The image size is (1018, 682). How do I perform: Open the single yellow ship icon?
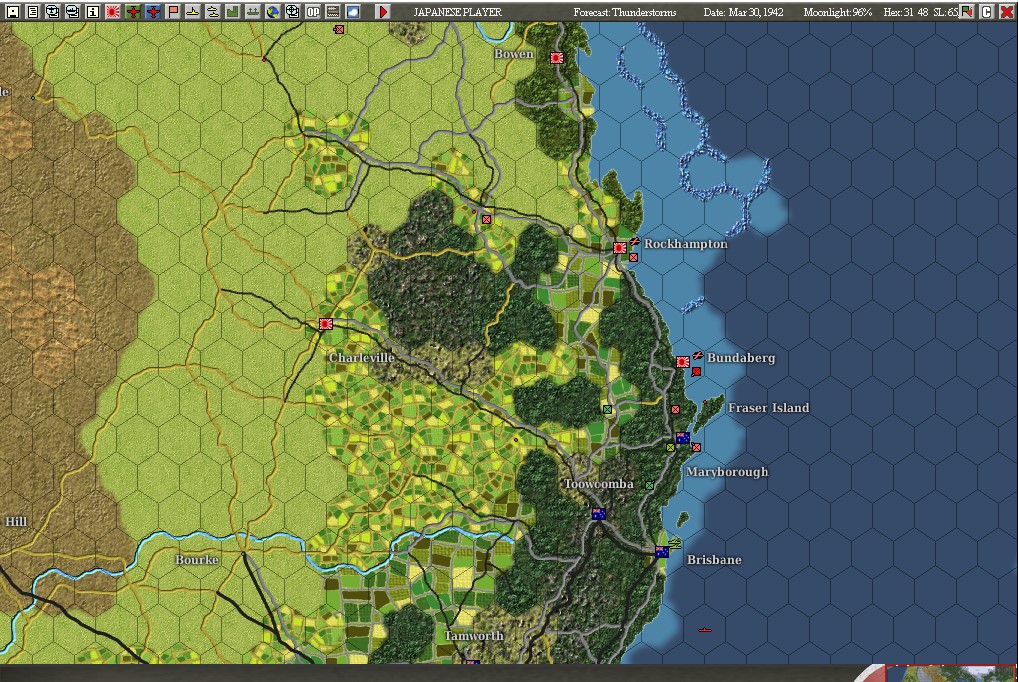pyautogui.click(x=193, y=12)
